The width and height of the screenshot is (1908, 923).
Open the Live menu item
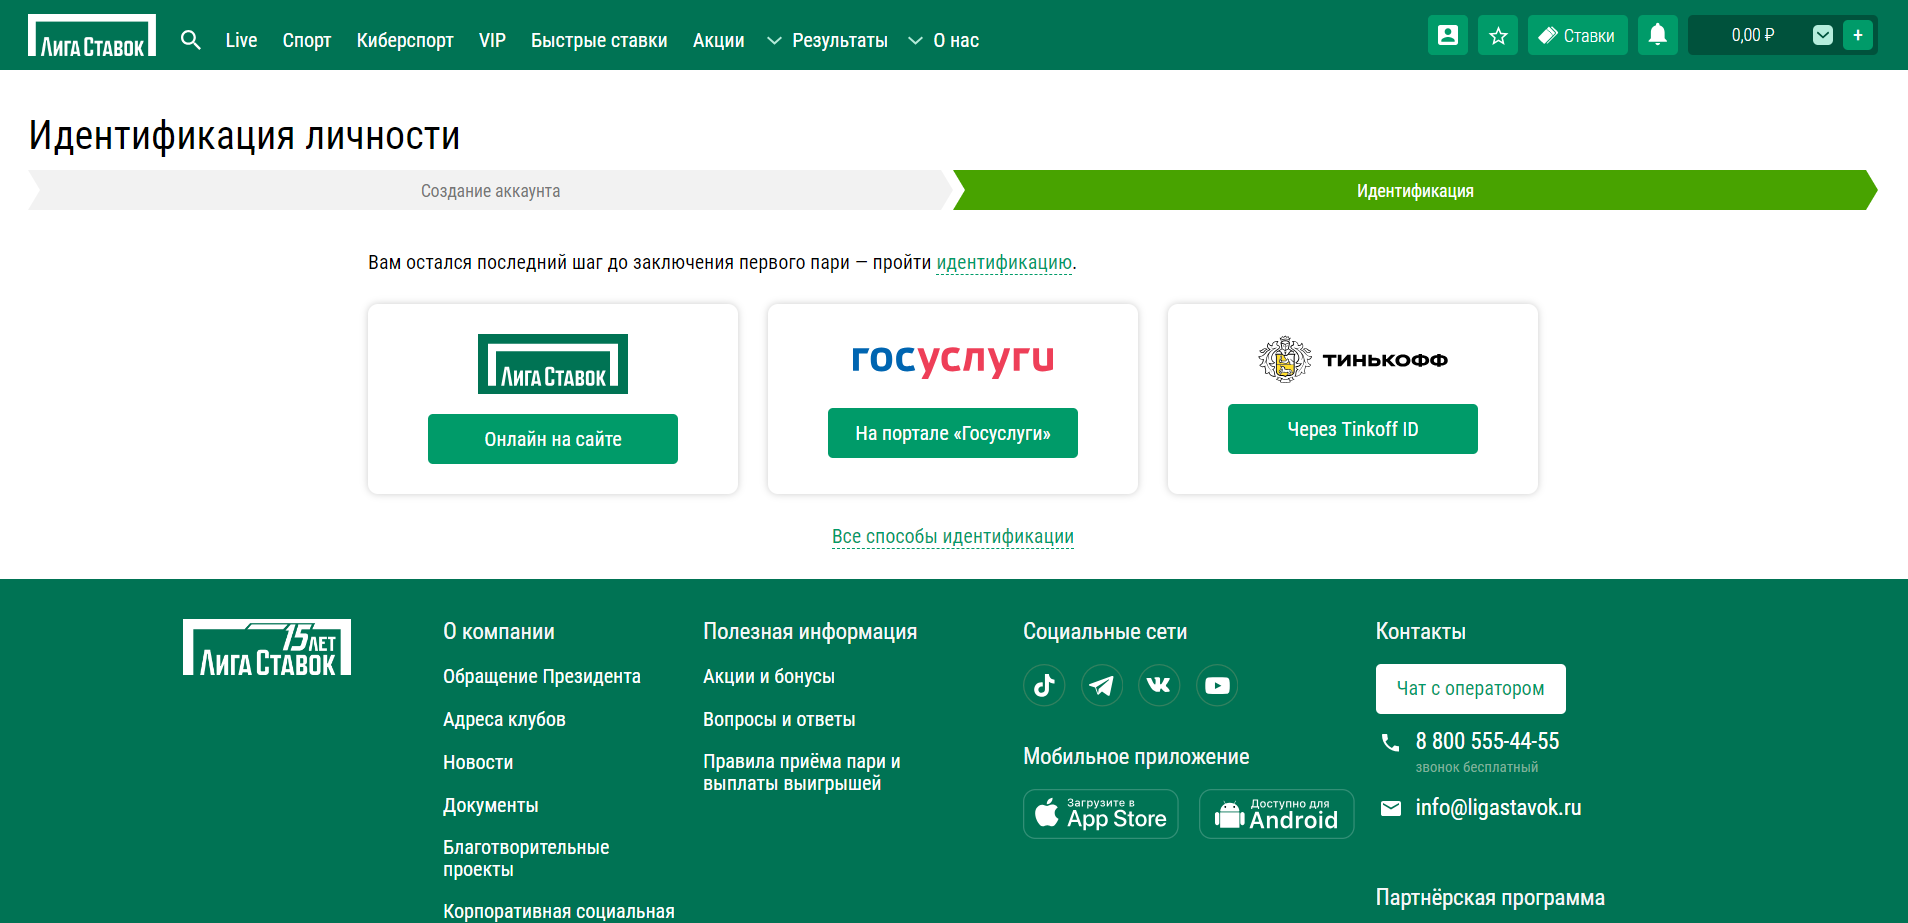pyautogui.click(x=241, y=40)
